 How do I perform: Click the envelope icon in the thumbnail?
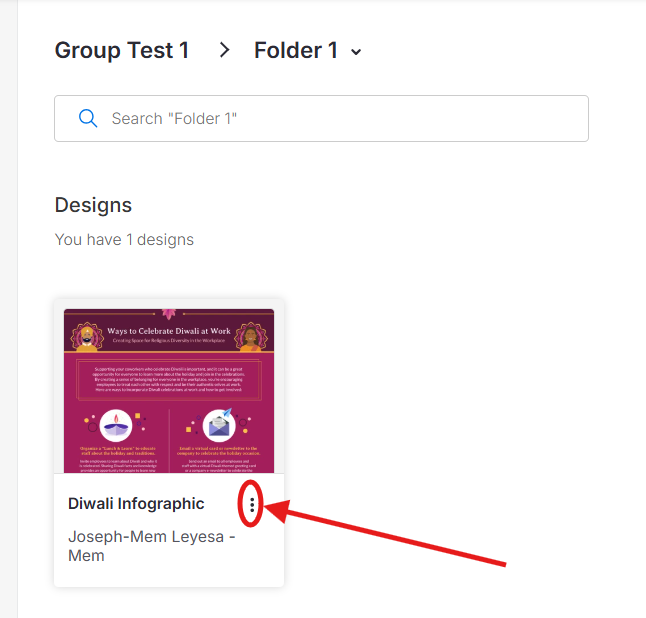(x=220, y=425)
